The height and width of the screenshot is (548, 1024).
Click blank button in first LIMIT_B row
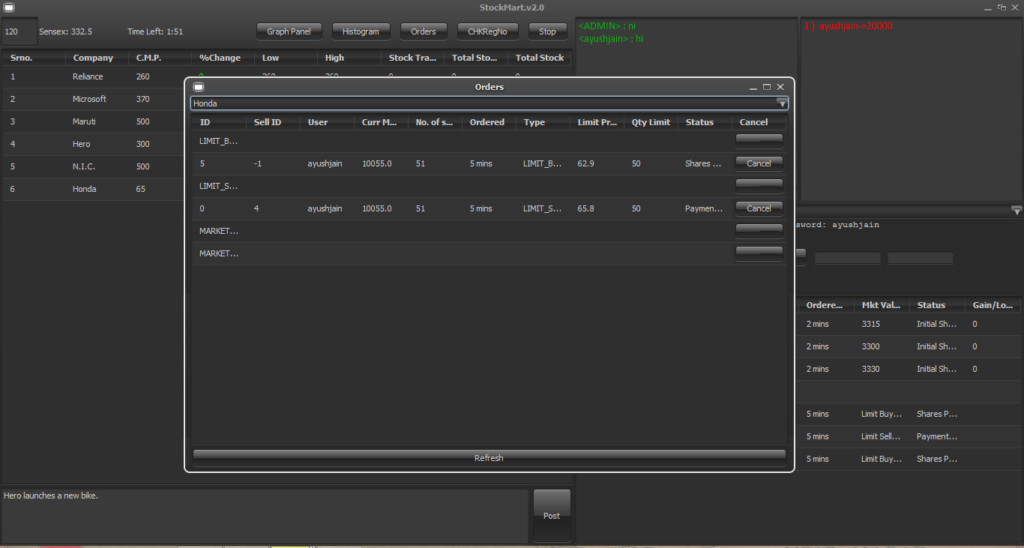click(759, 140)
